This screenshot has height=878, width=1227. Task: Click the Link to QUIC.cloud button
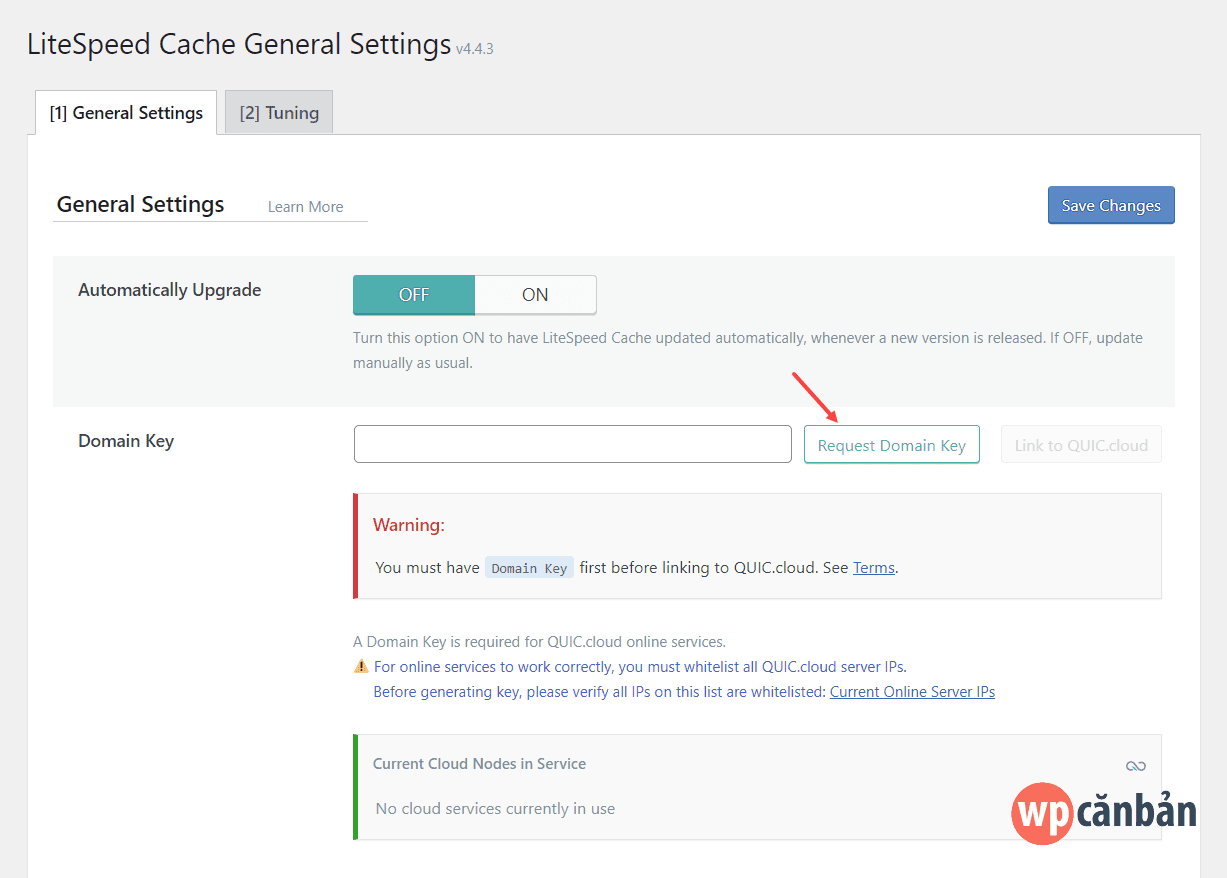click(x=1081, y=445)
